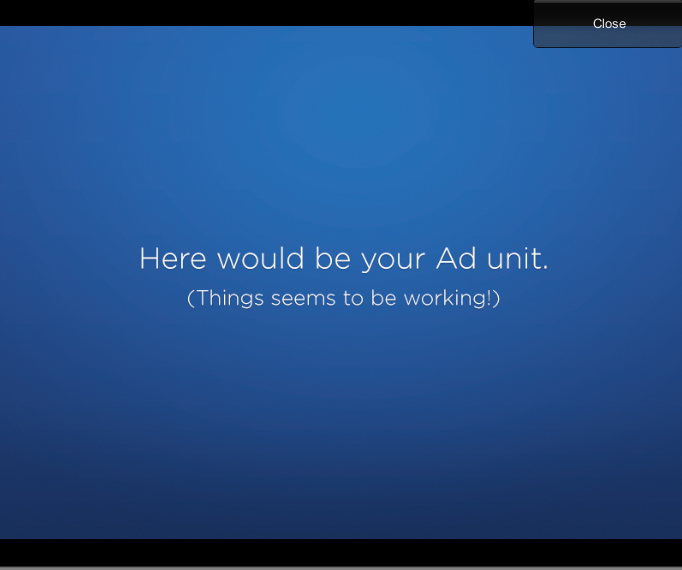This screenshot has width=682, height=570.
Task: Click the black bar below the ad
Action: pos(340,552)
